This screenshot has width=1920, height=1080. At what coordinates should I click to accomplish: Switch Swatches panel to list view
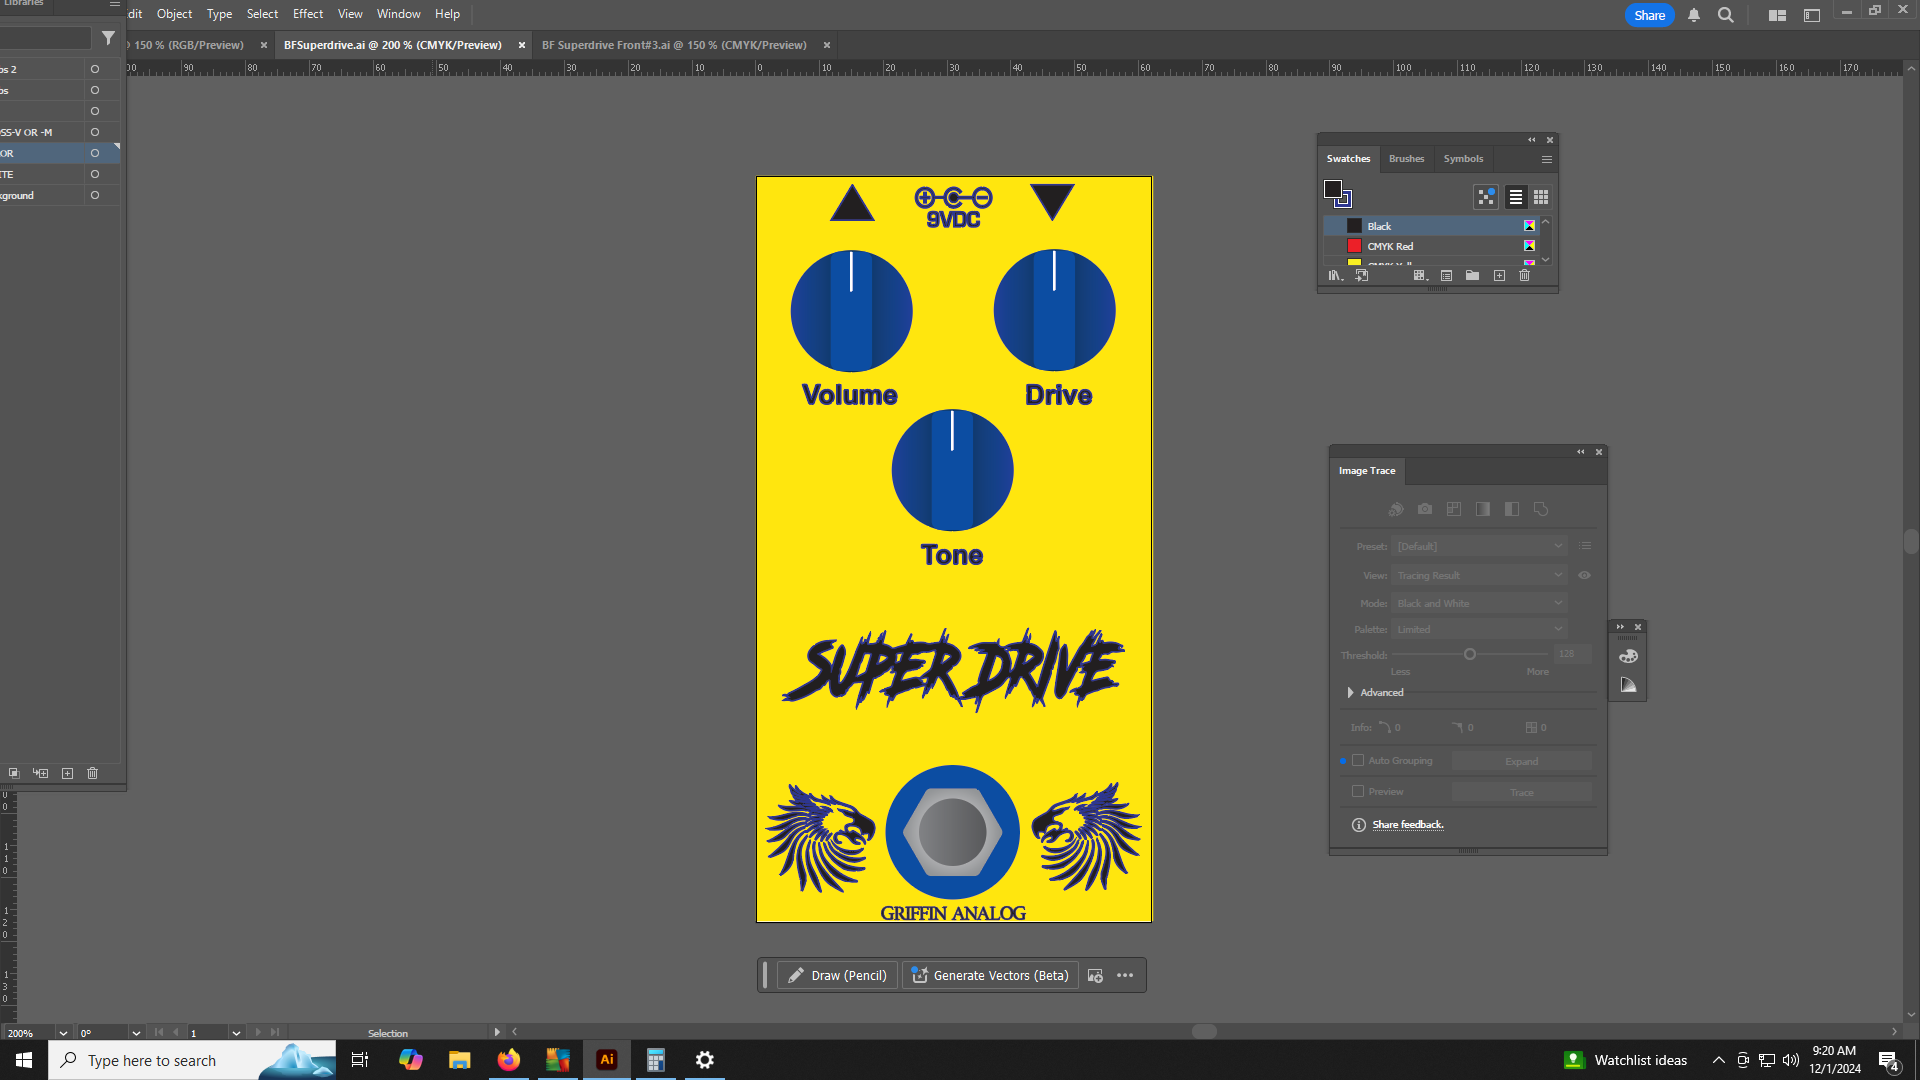[x=1516, y=197]
